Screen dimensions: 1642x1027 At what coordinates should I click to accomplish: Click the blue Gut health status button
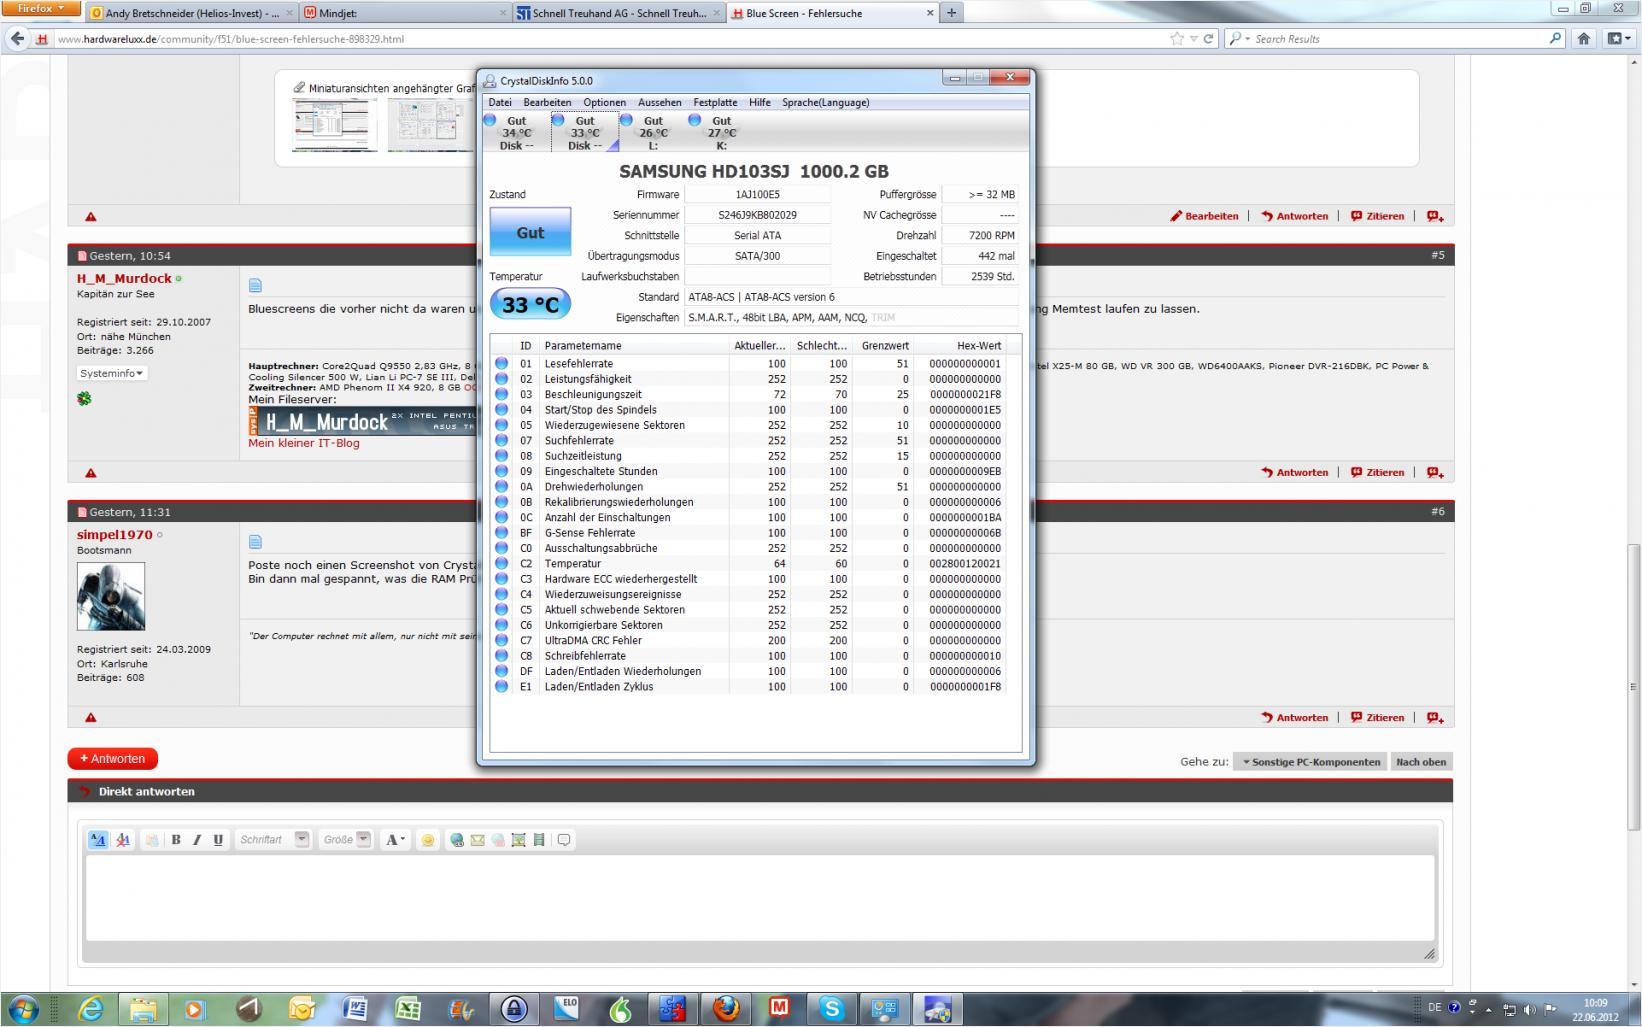click(x=530, y=232)
